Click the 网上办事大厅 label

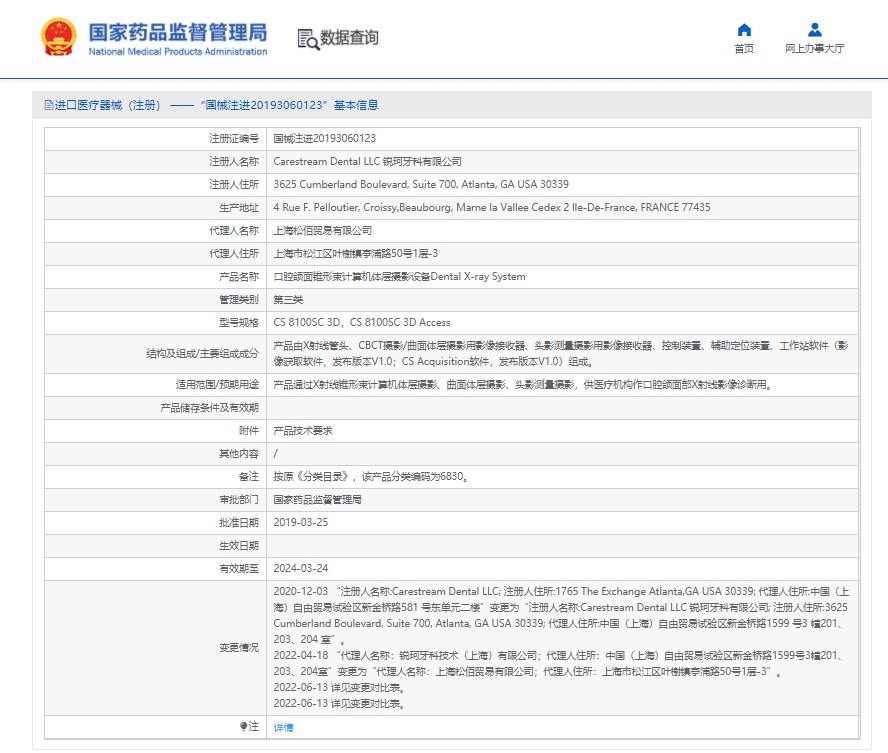click(814, 49)
